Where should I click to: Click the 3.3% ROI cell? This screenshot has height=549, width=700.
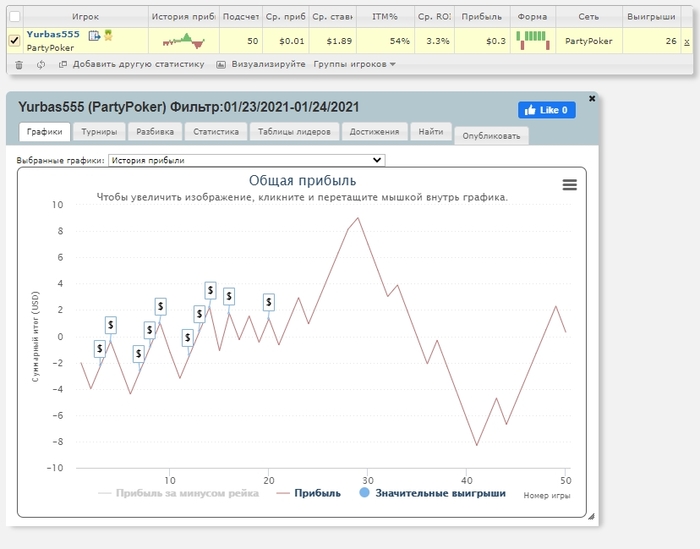click(x=434, y=41)
